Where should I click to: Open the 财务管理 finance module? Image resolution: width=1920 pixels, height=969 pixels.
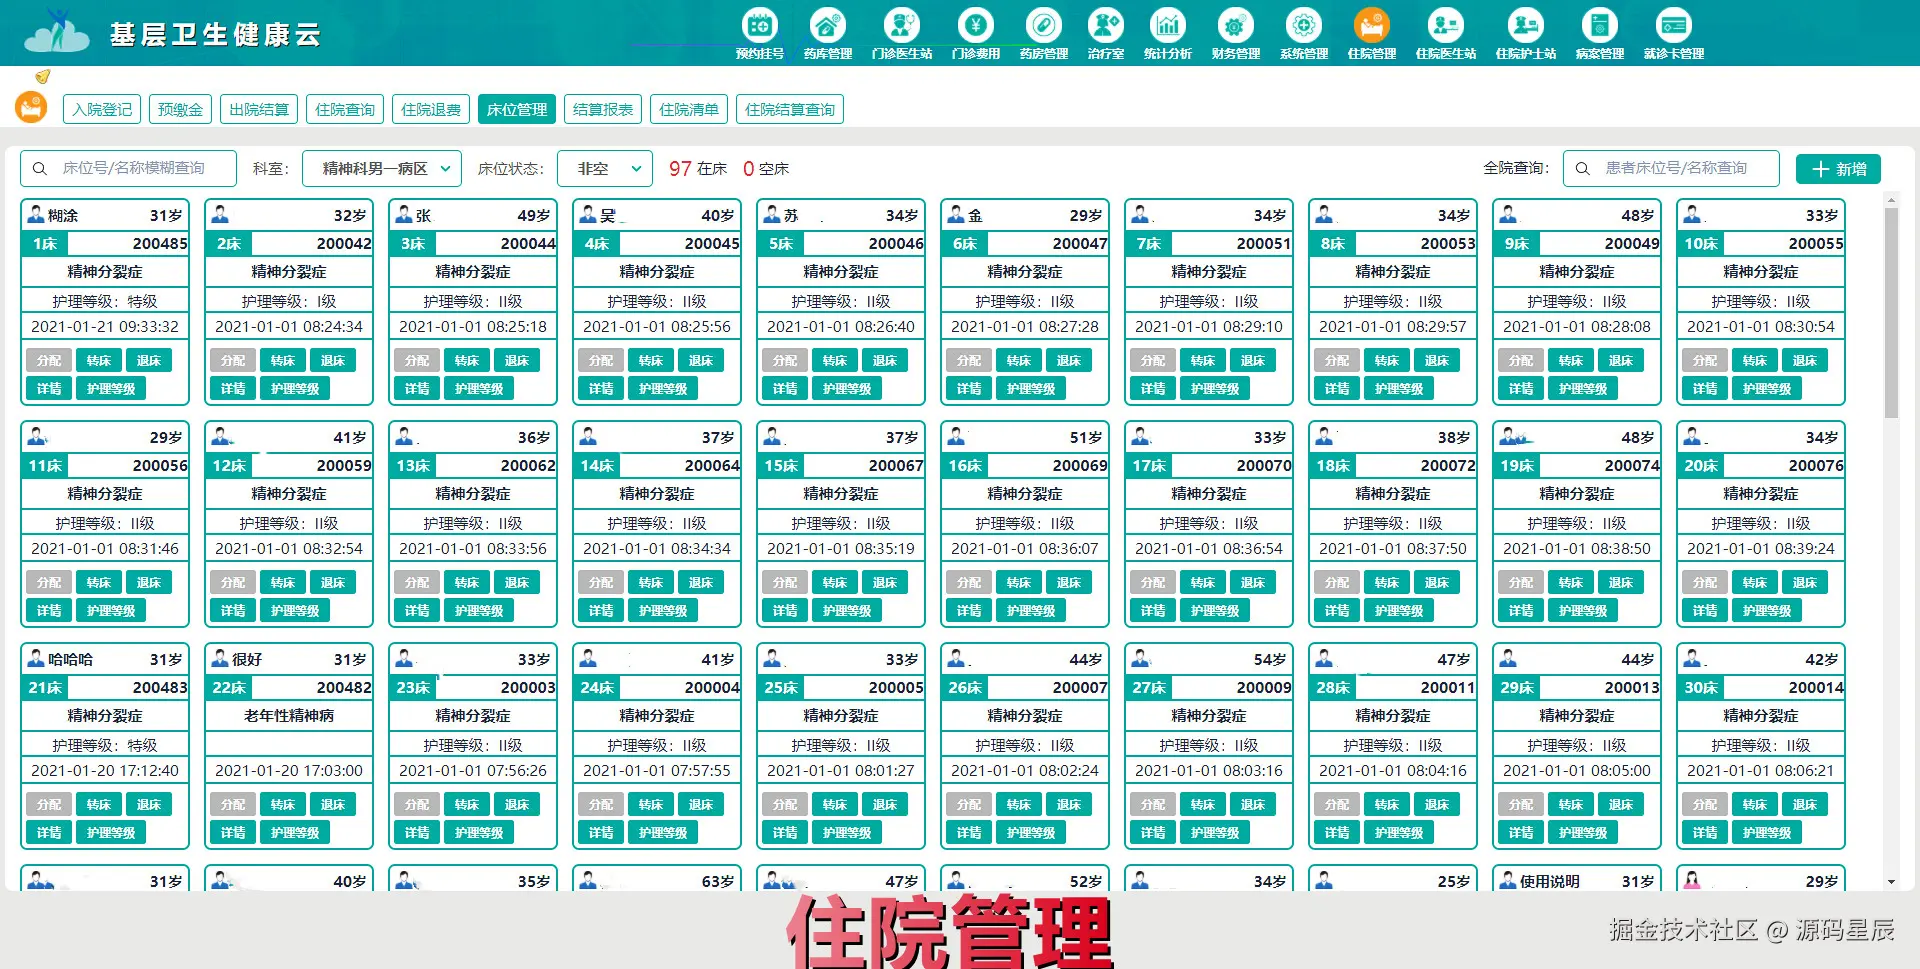pos(1236,33)
